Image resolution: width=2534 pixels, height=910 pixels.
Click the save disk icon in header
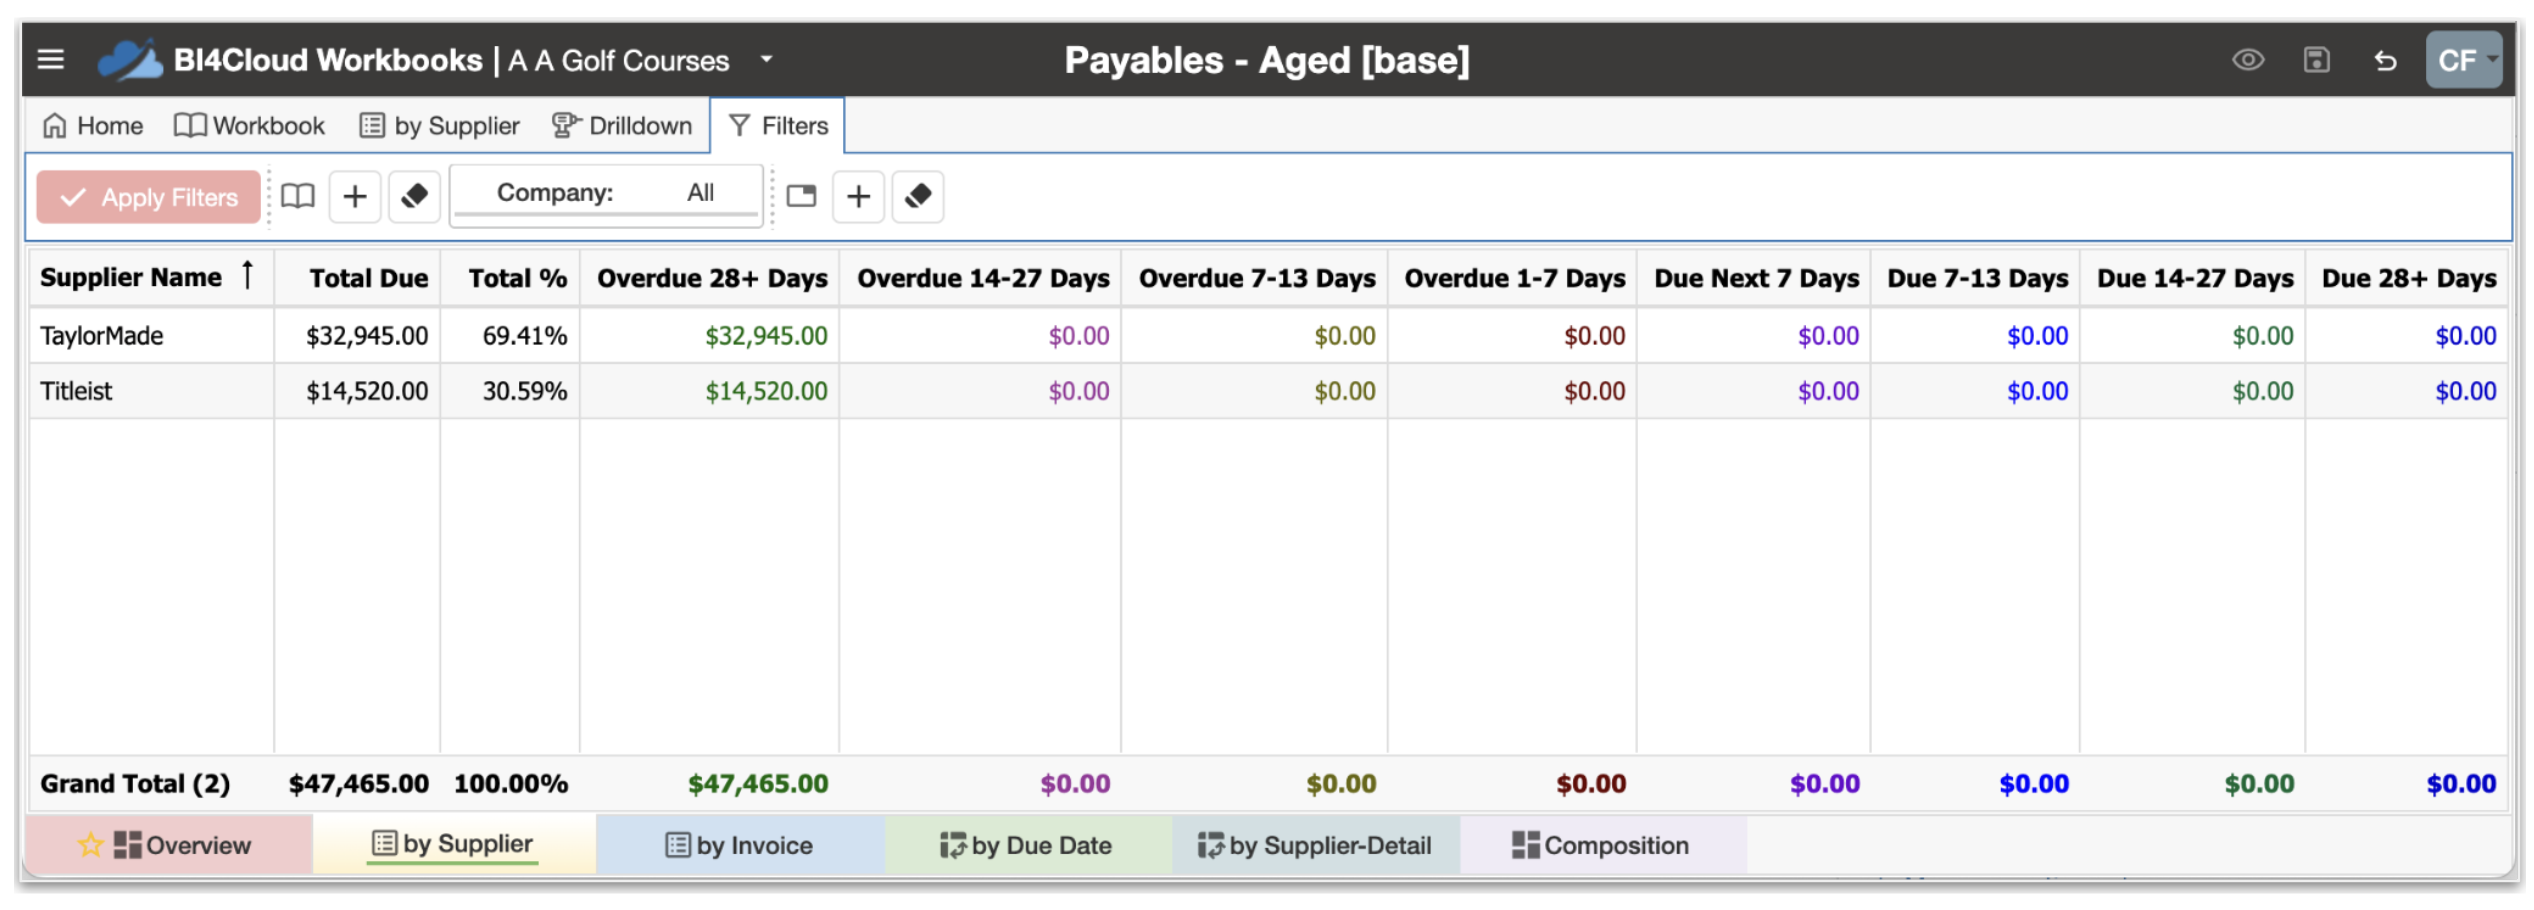click(x=2316, y=60)
